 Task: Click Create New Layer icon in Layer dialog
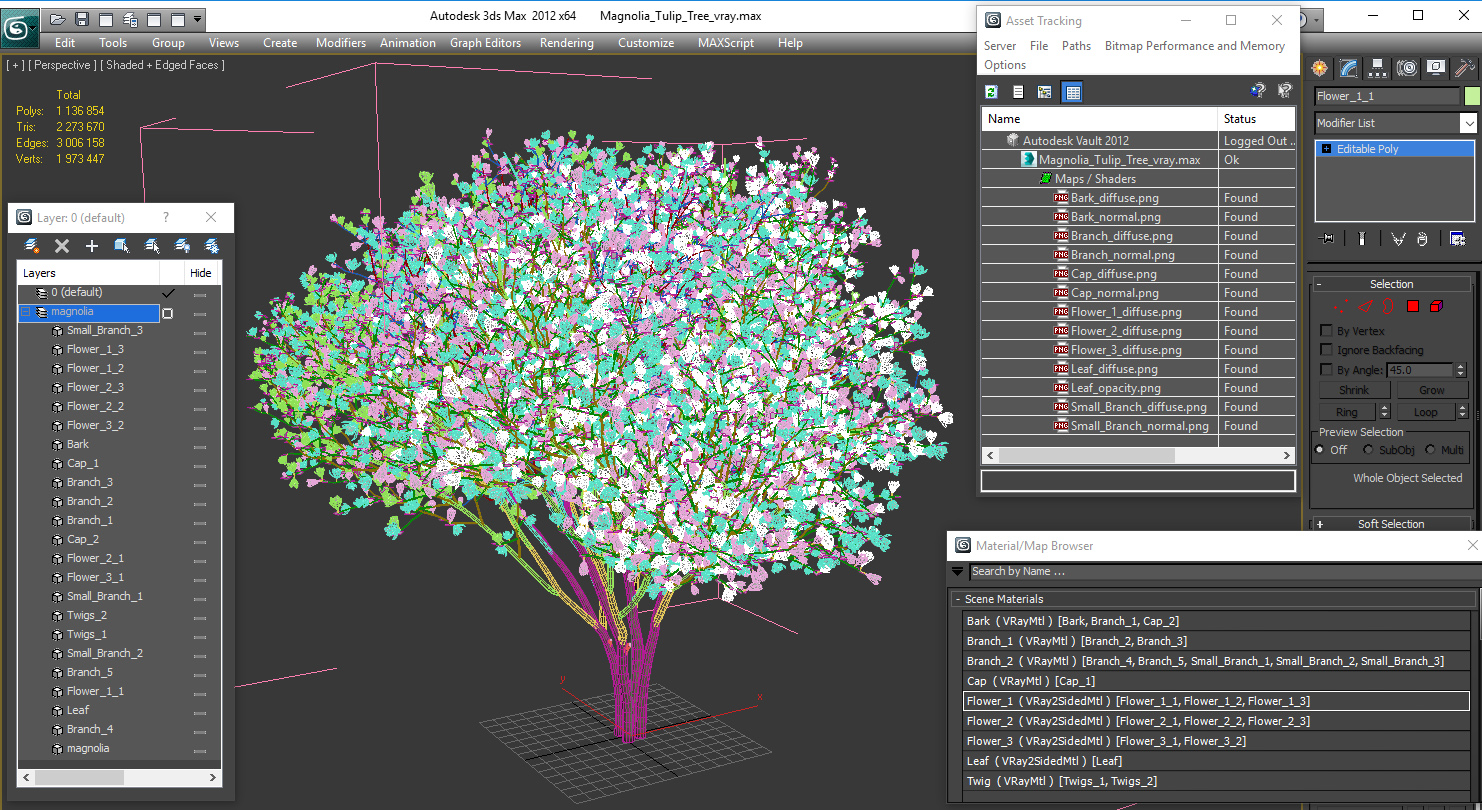32,245
